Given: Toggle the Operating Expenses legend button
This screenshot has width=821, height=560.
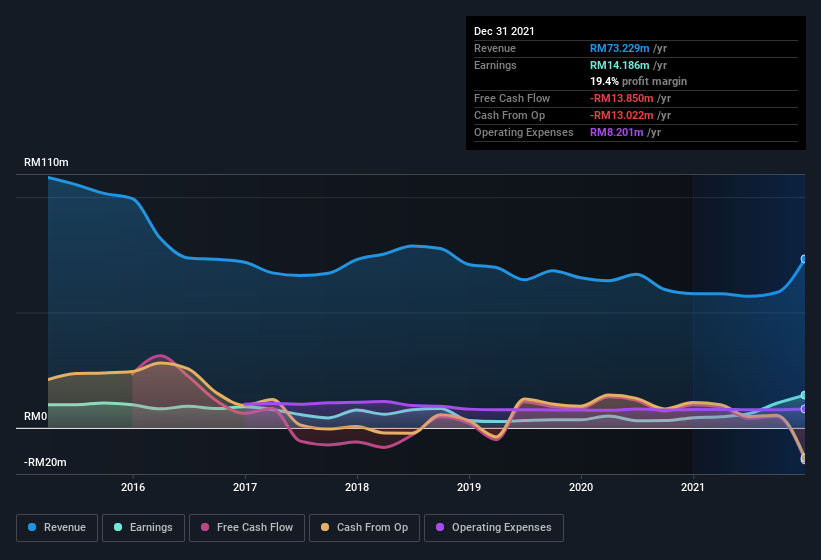Looking at the screenshot, I should 494,528.
